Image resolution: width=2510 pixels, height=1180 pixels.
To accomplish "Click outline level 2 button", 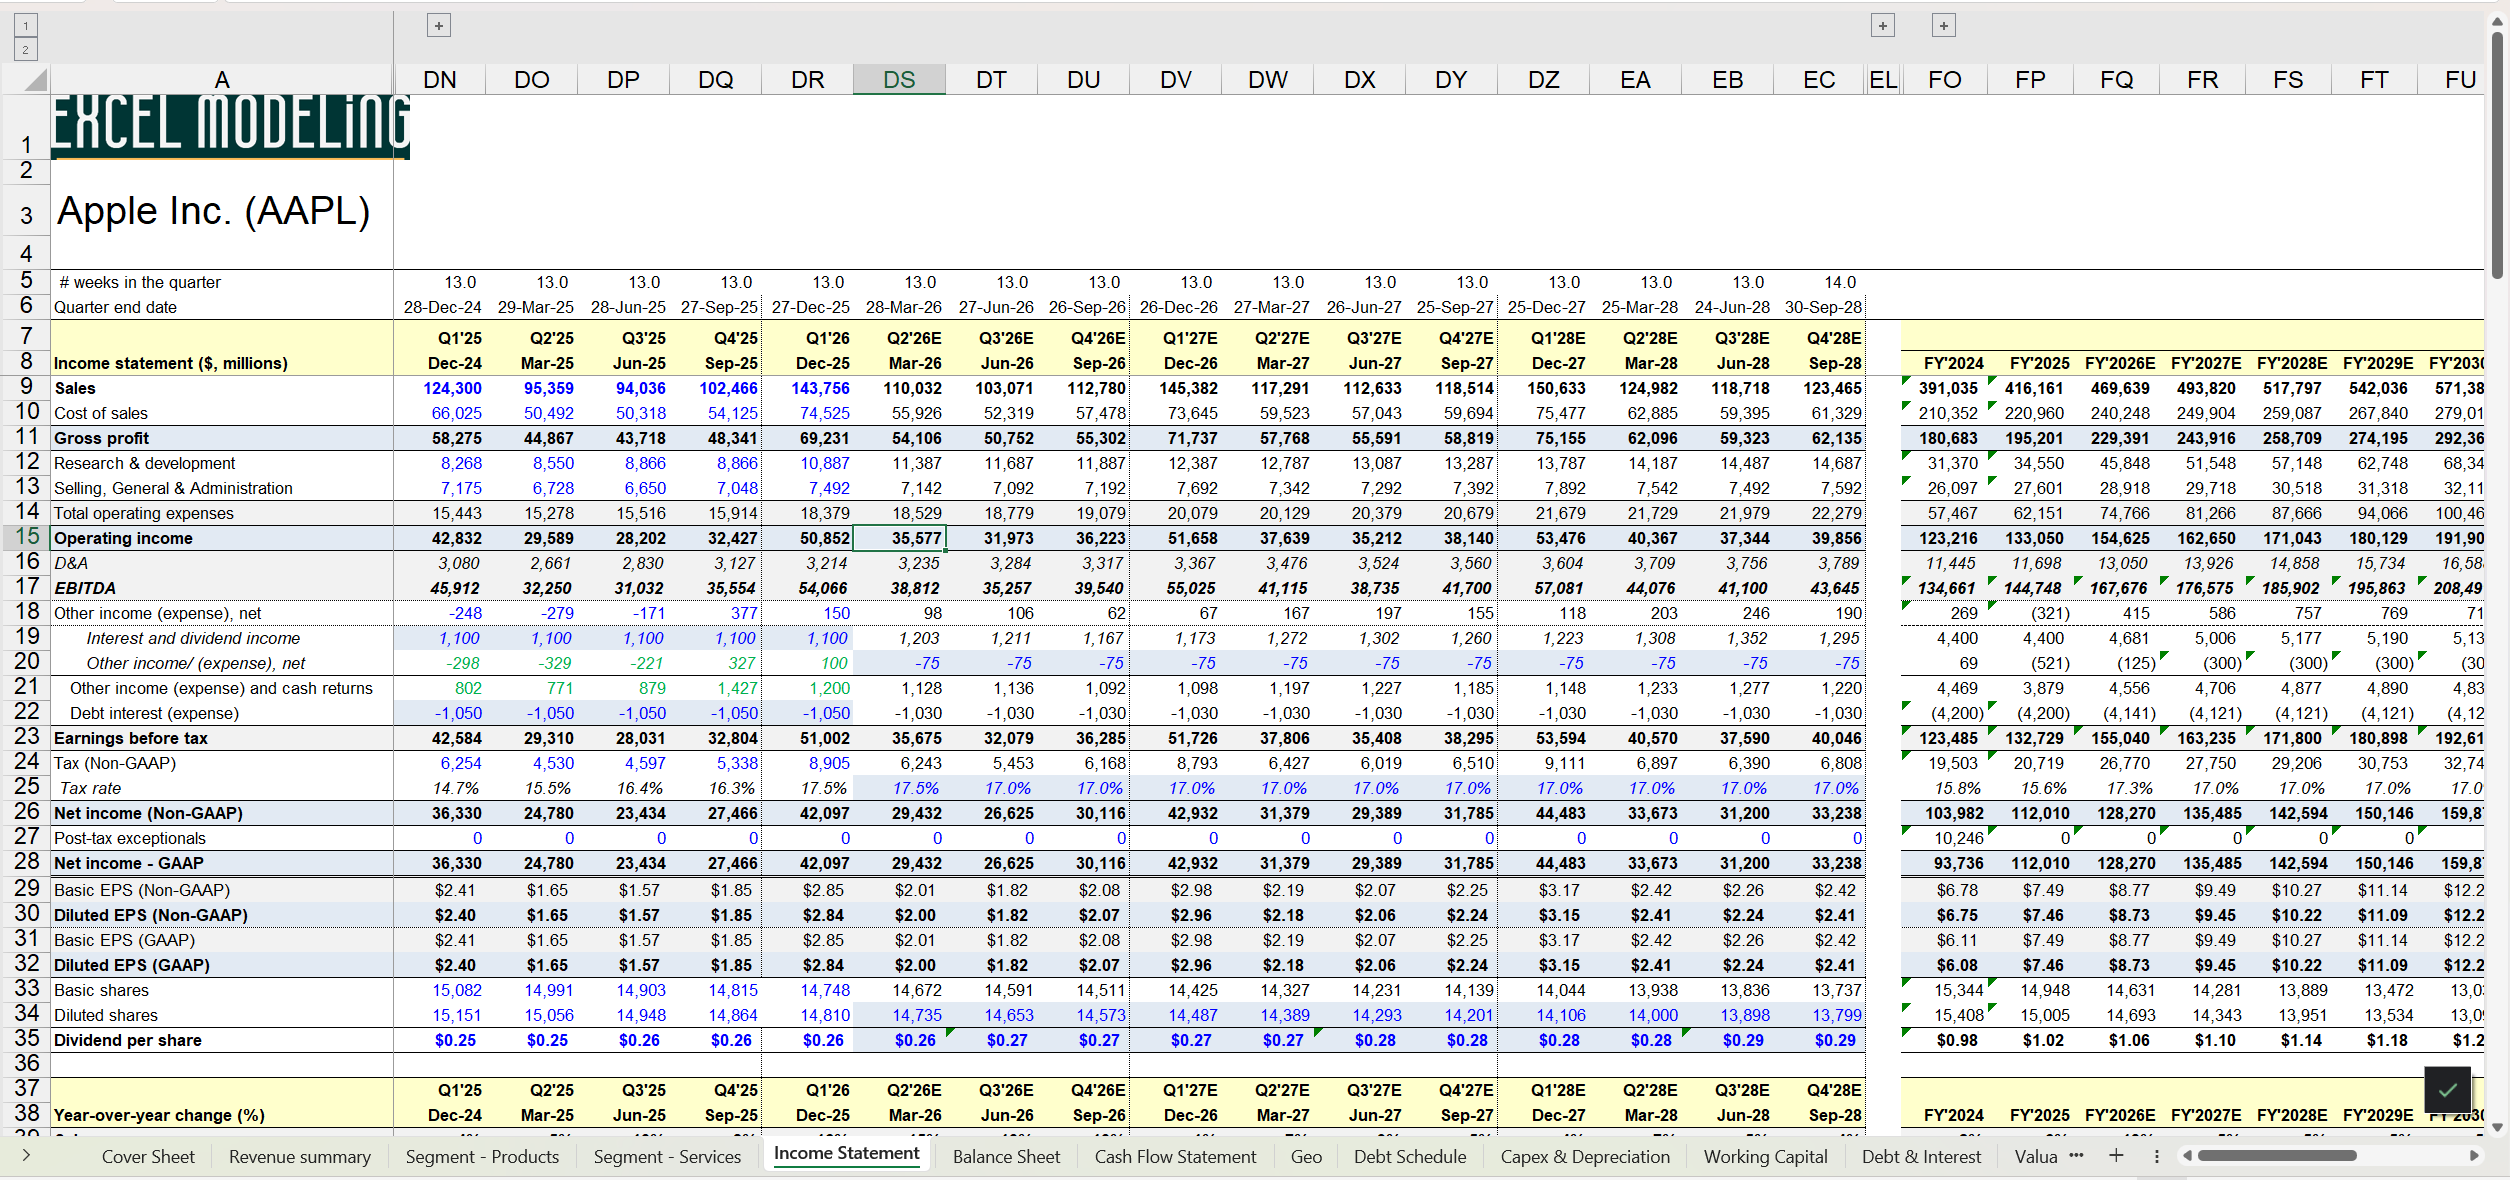I will click(26, 49).
